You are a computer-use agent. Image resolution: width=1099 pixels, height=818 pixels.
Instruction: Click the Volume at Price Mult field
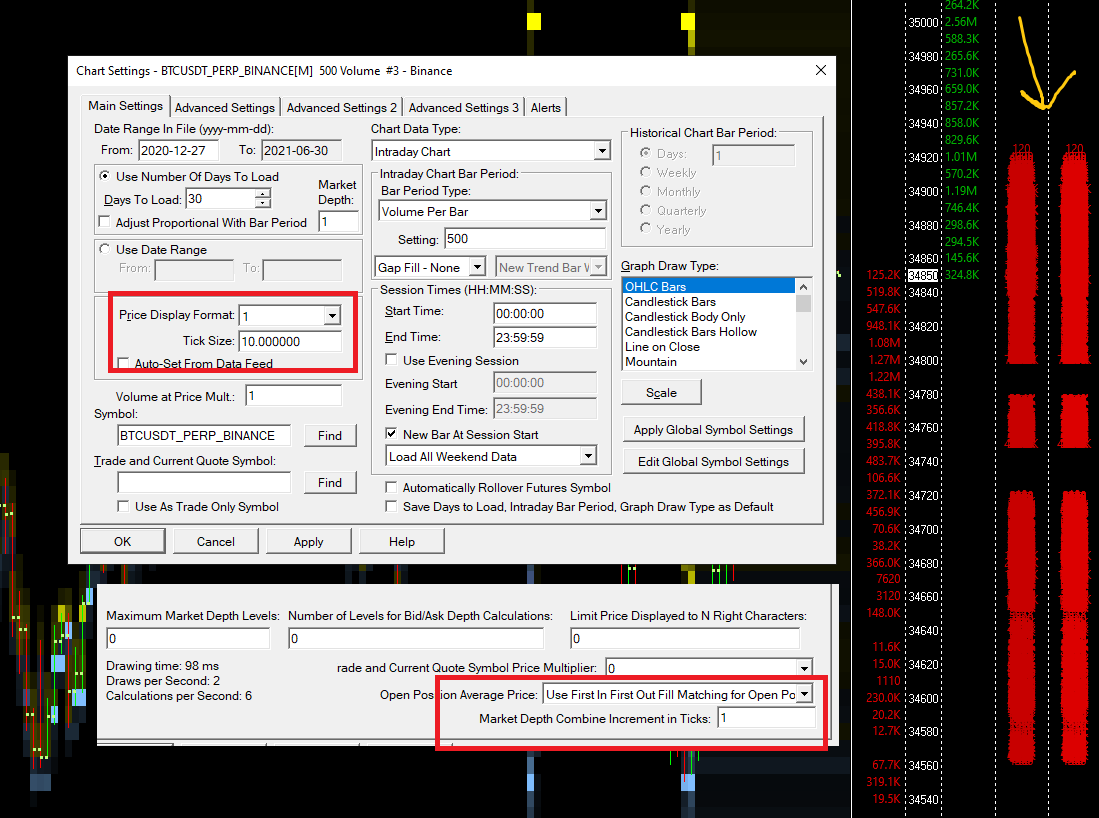tap(294, 396)
